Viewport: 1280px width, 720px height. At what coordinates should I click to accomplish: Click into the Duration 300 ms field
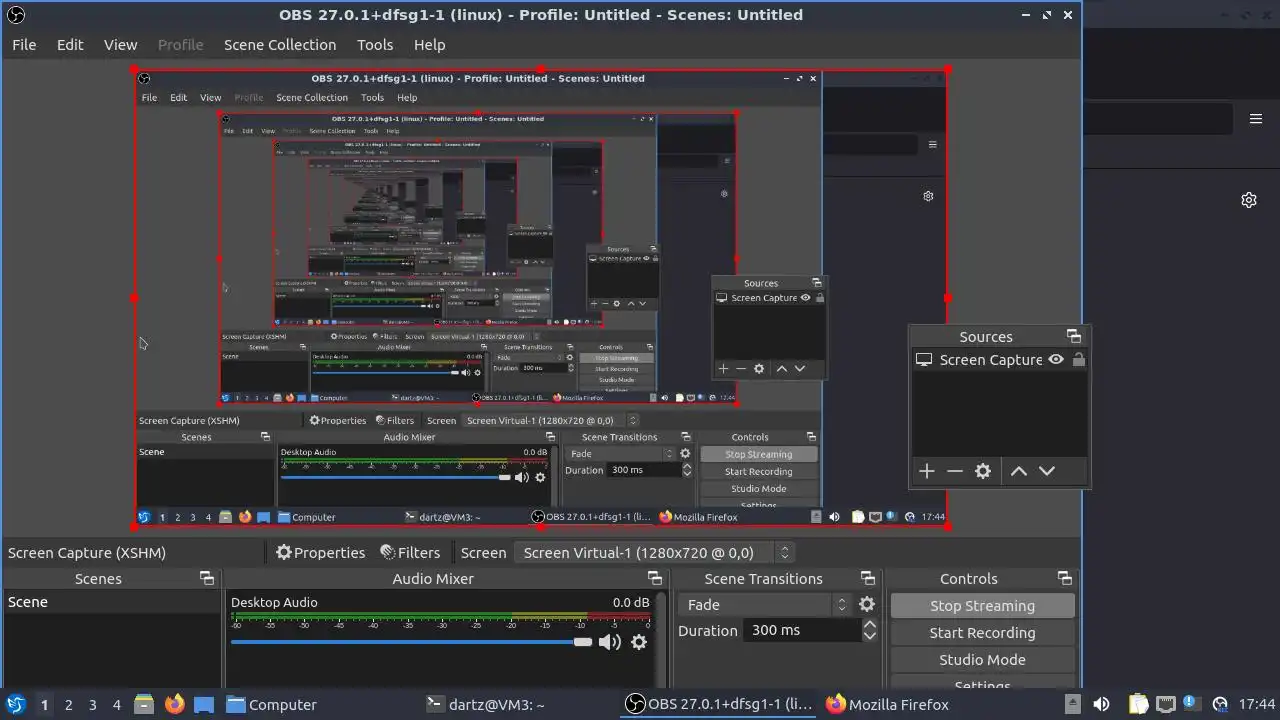tap(802, 631)
